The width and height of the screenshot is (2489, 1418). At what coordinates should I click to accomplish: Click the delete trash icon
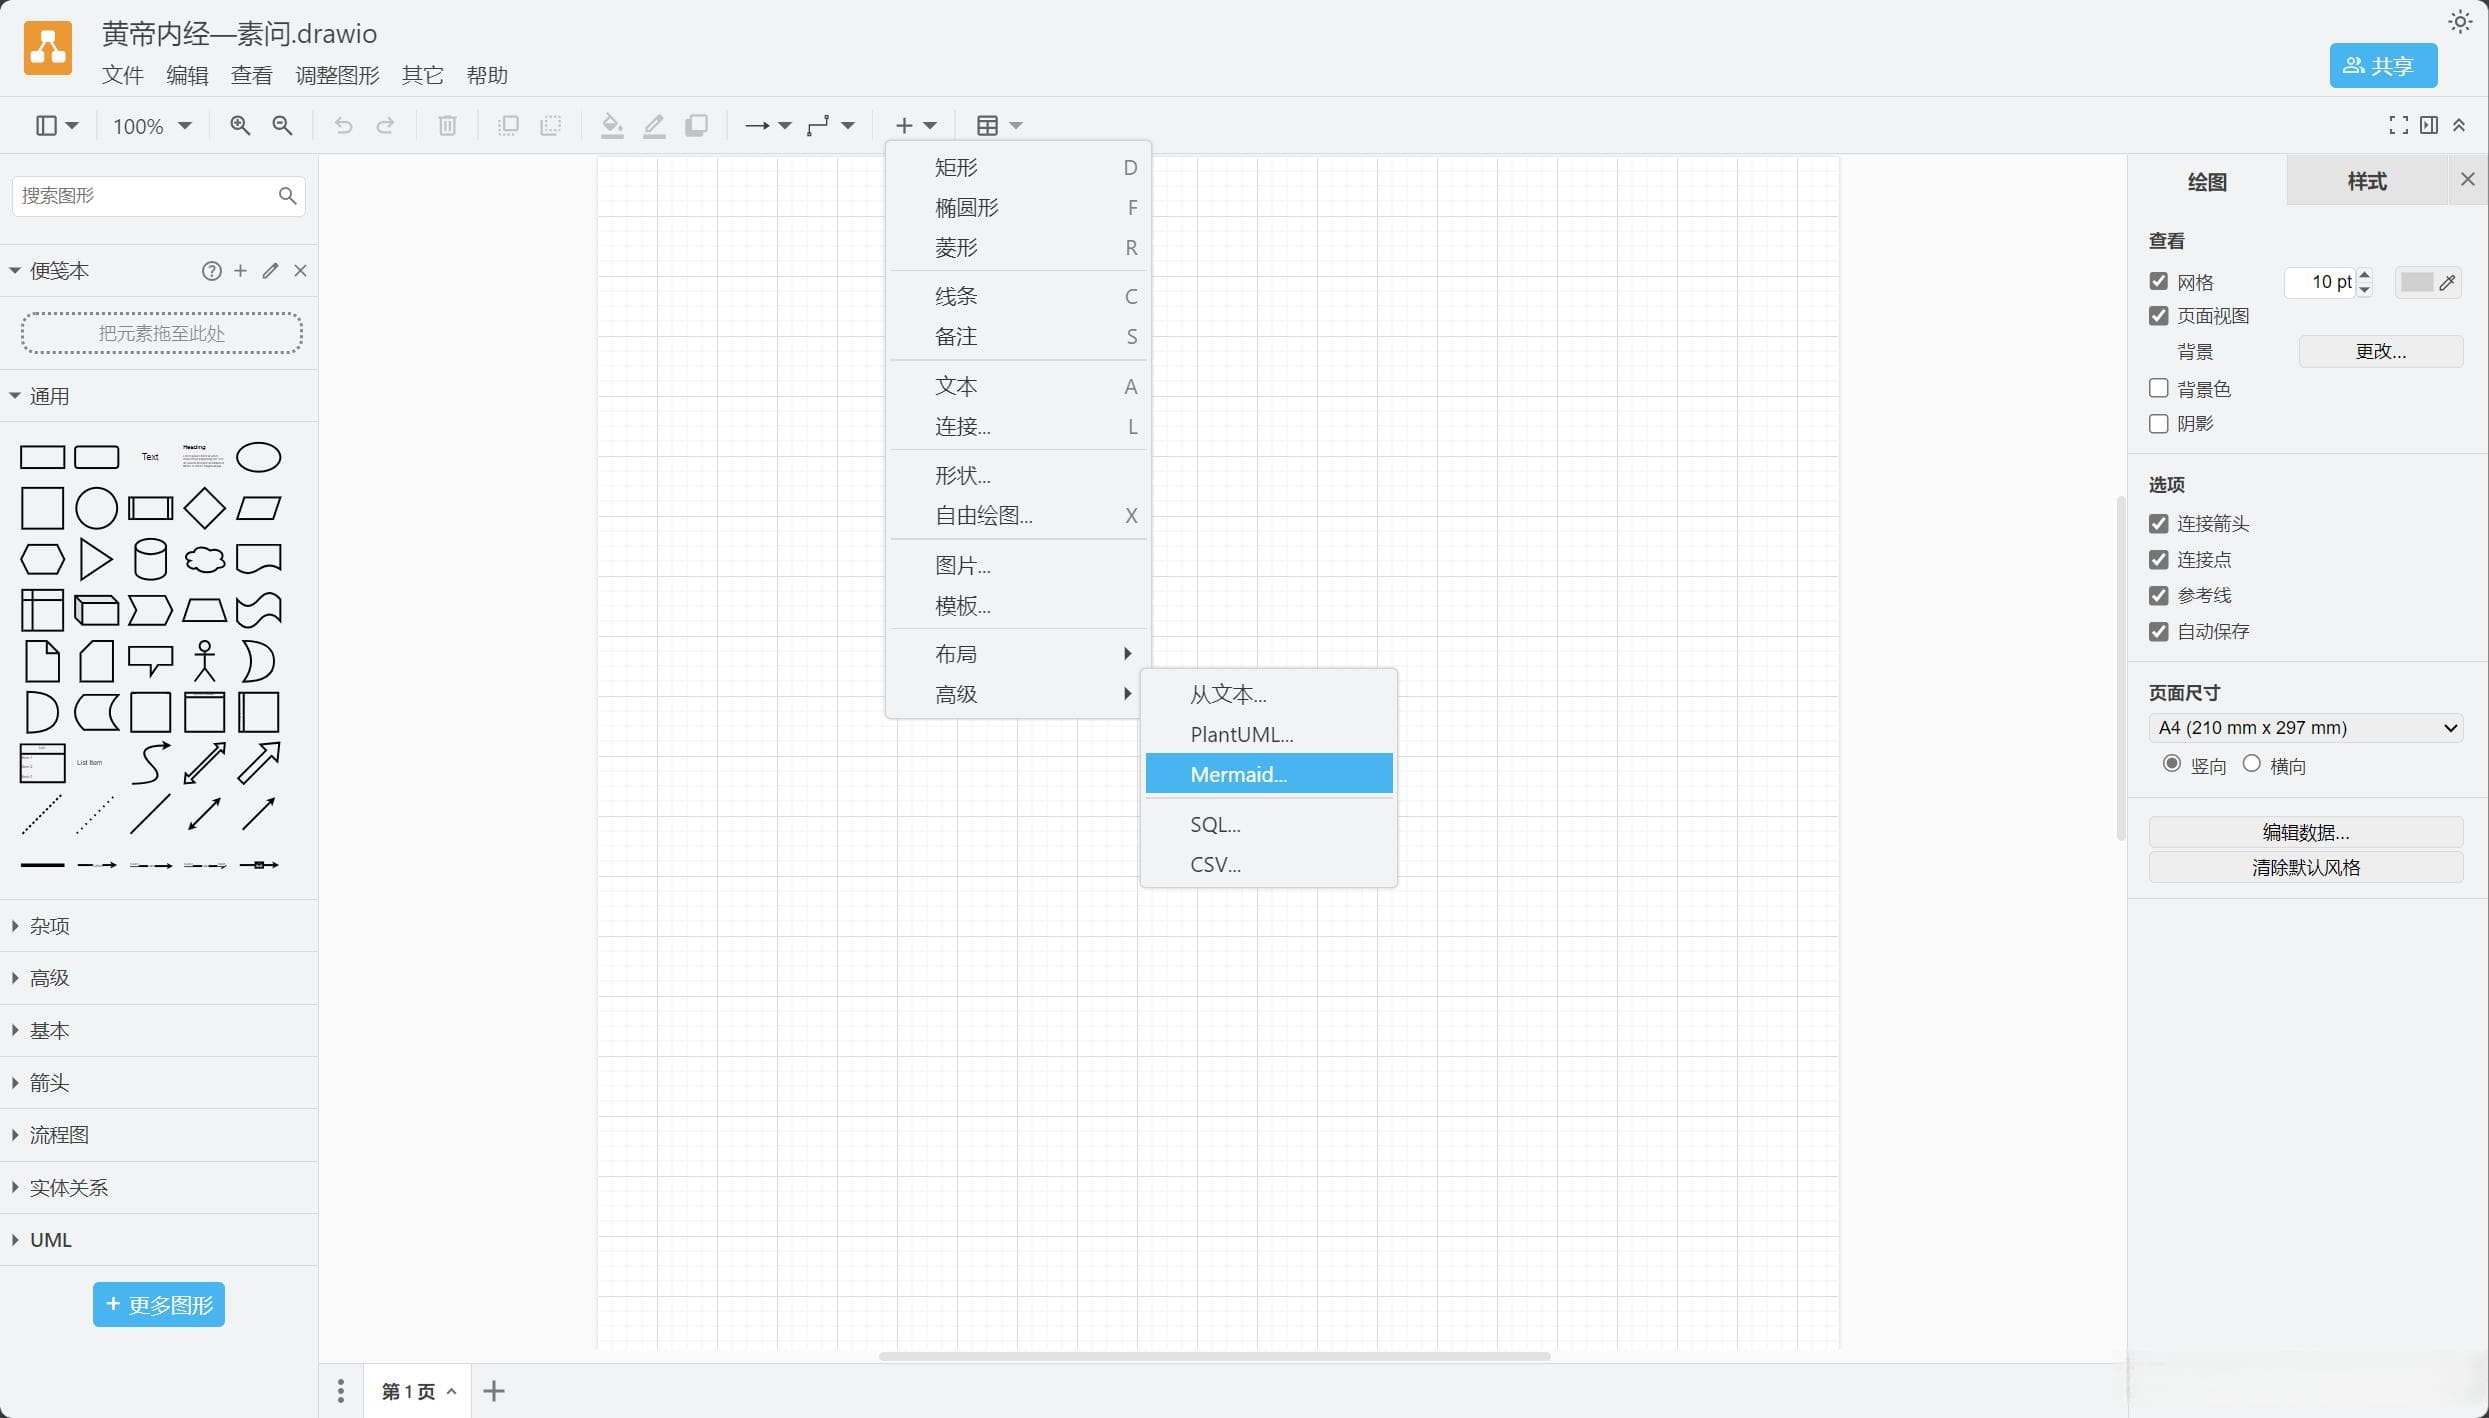tap(447, 125)
